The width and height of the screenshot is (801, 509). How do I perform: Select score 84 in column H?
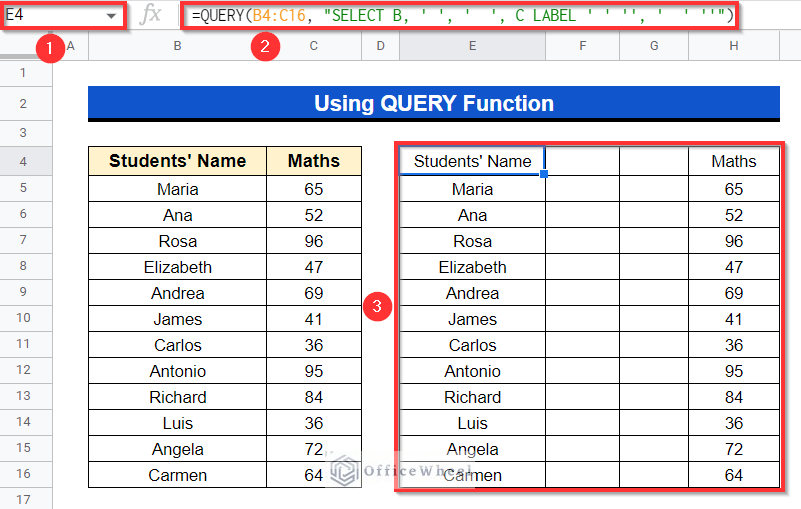734,398
